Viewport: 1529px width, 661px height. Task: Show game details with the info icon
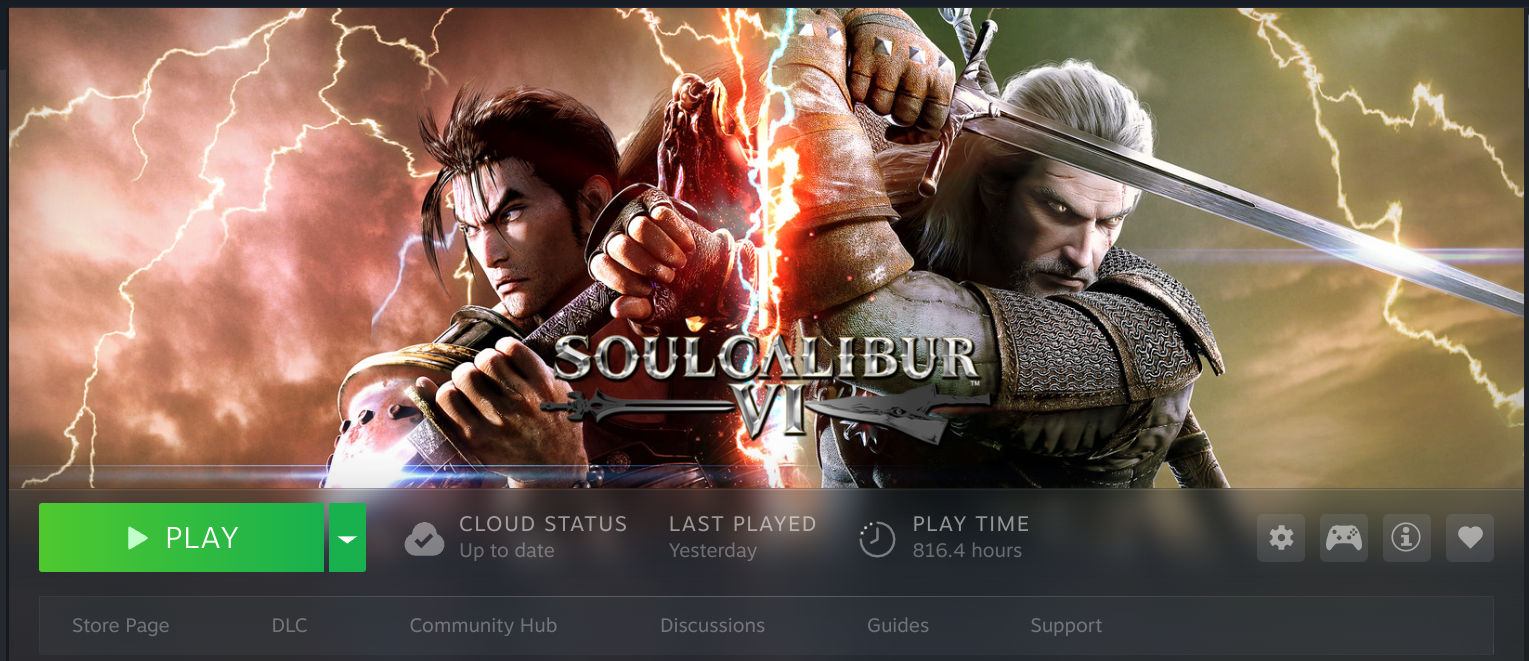[x=1406, y=538]
